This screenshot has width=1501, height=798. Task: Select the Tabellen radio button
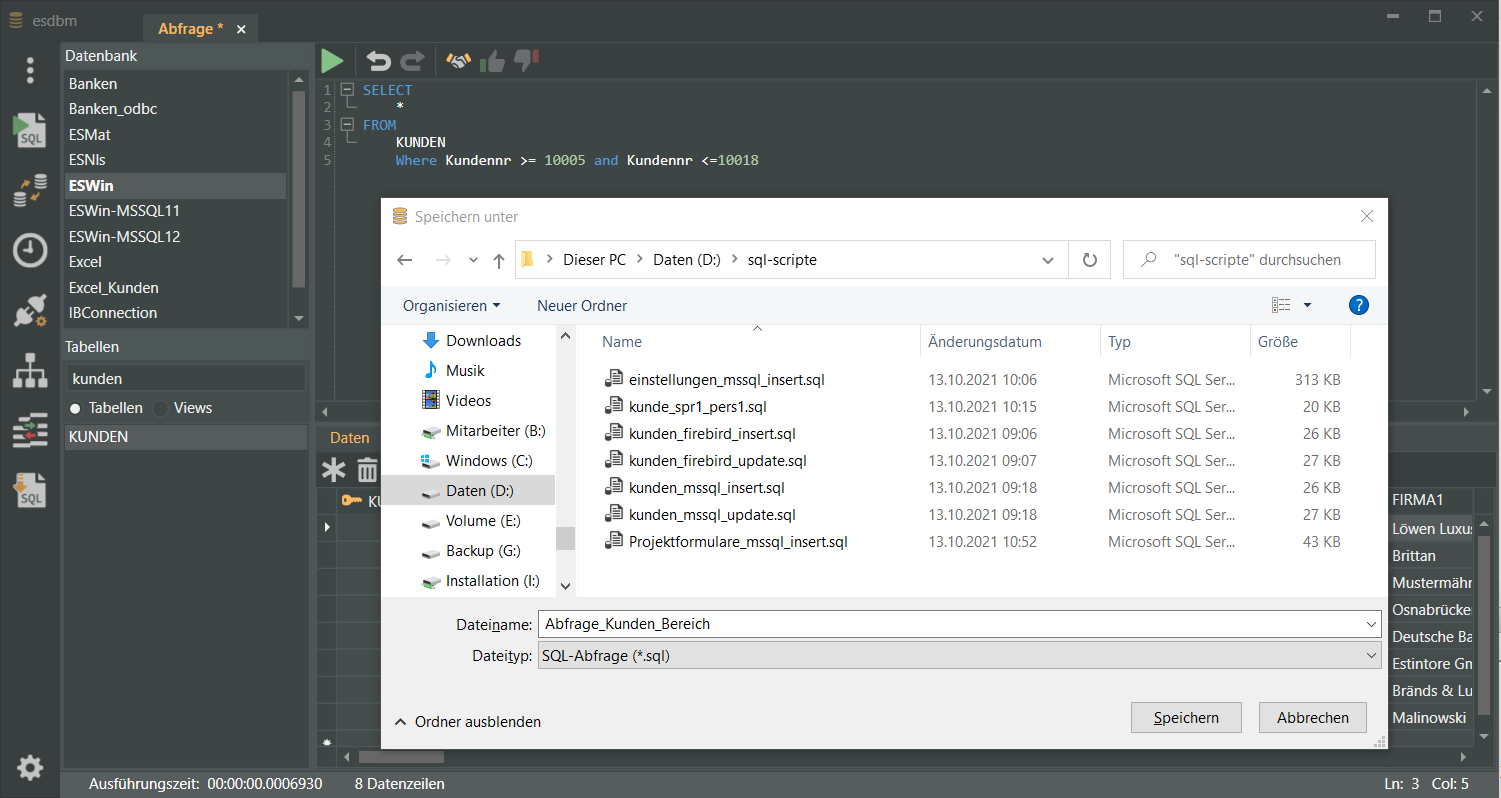click(x=75, y=408)
